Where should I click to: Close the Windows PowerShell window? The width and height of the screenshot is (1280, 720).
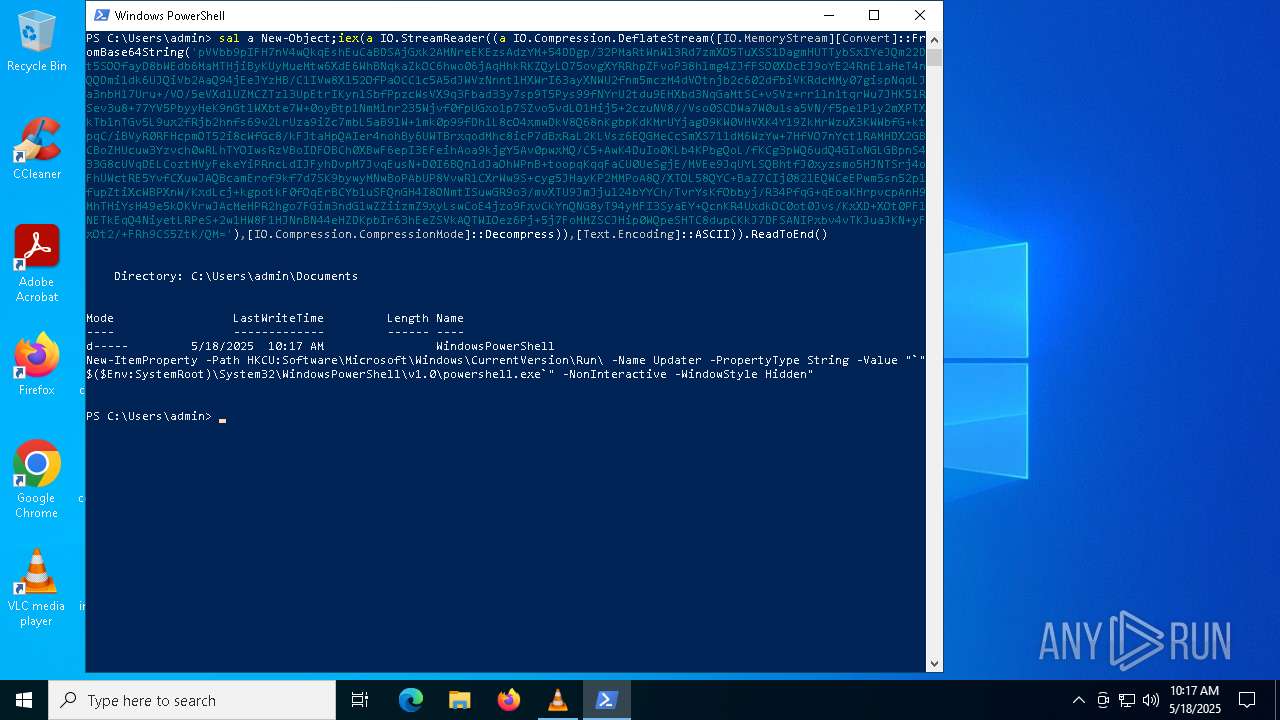(920, 15)
